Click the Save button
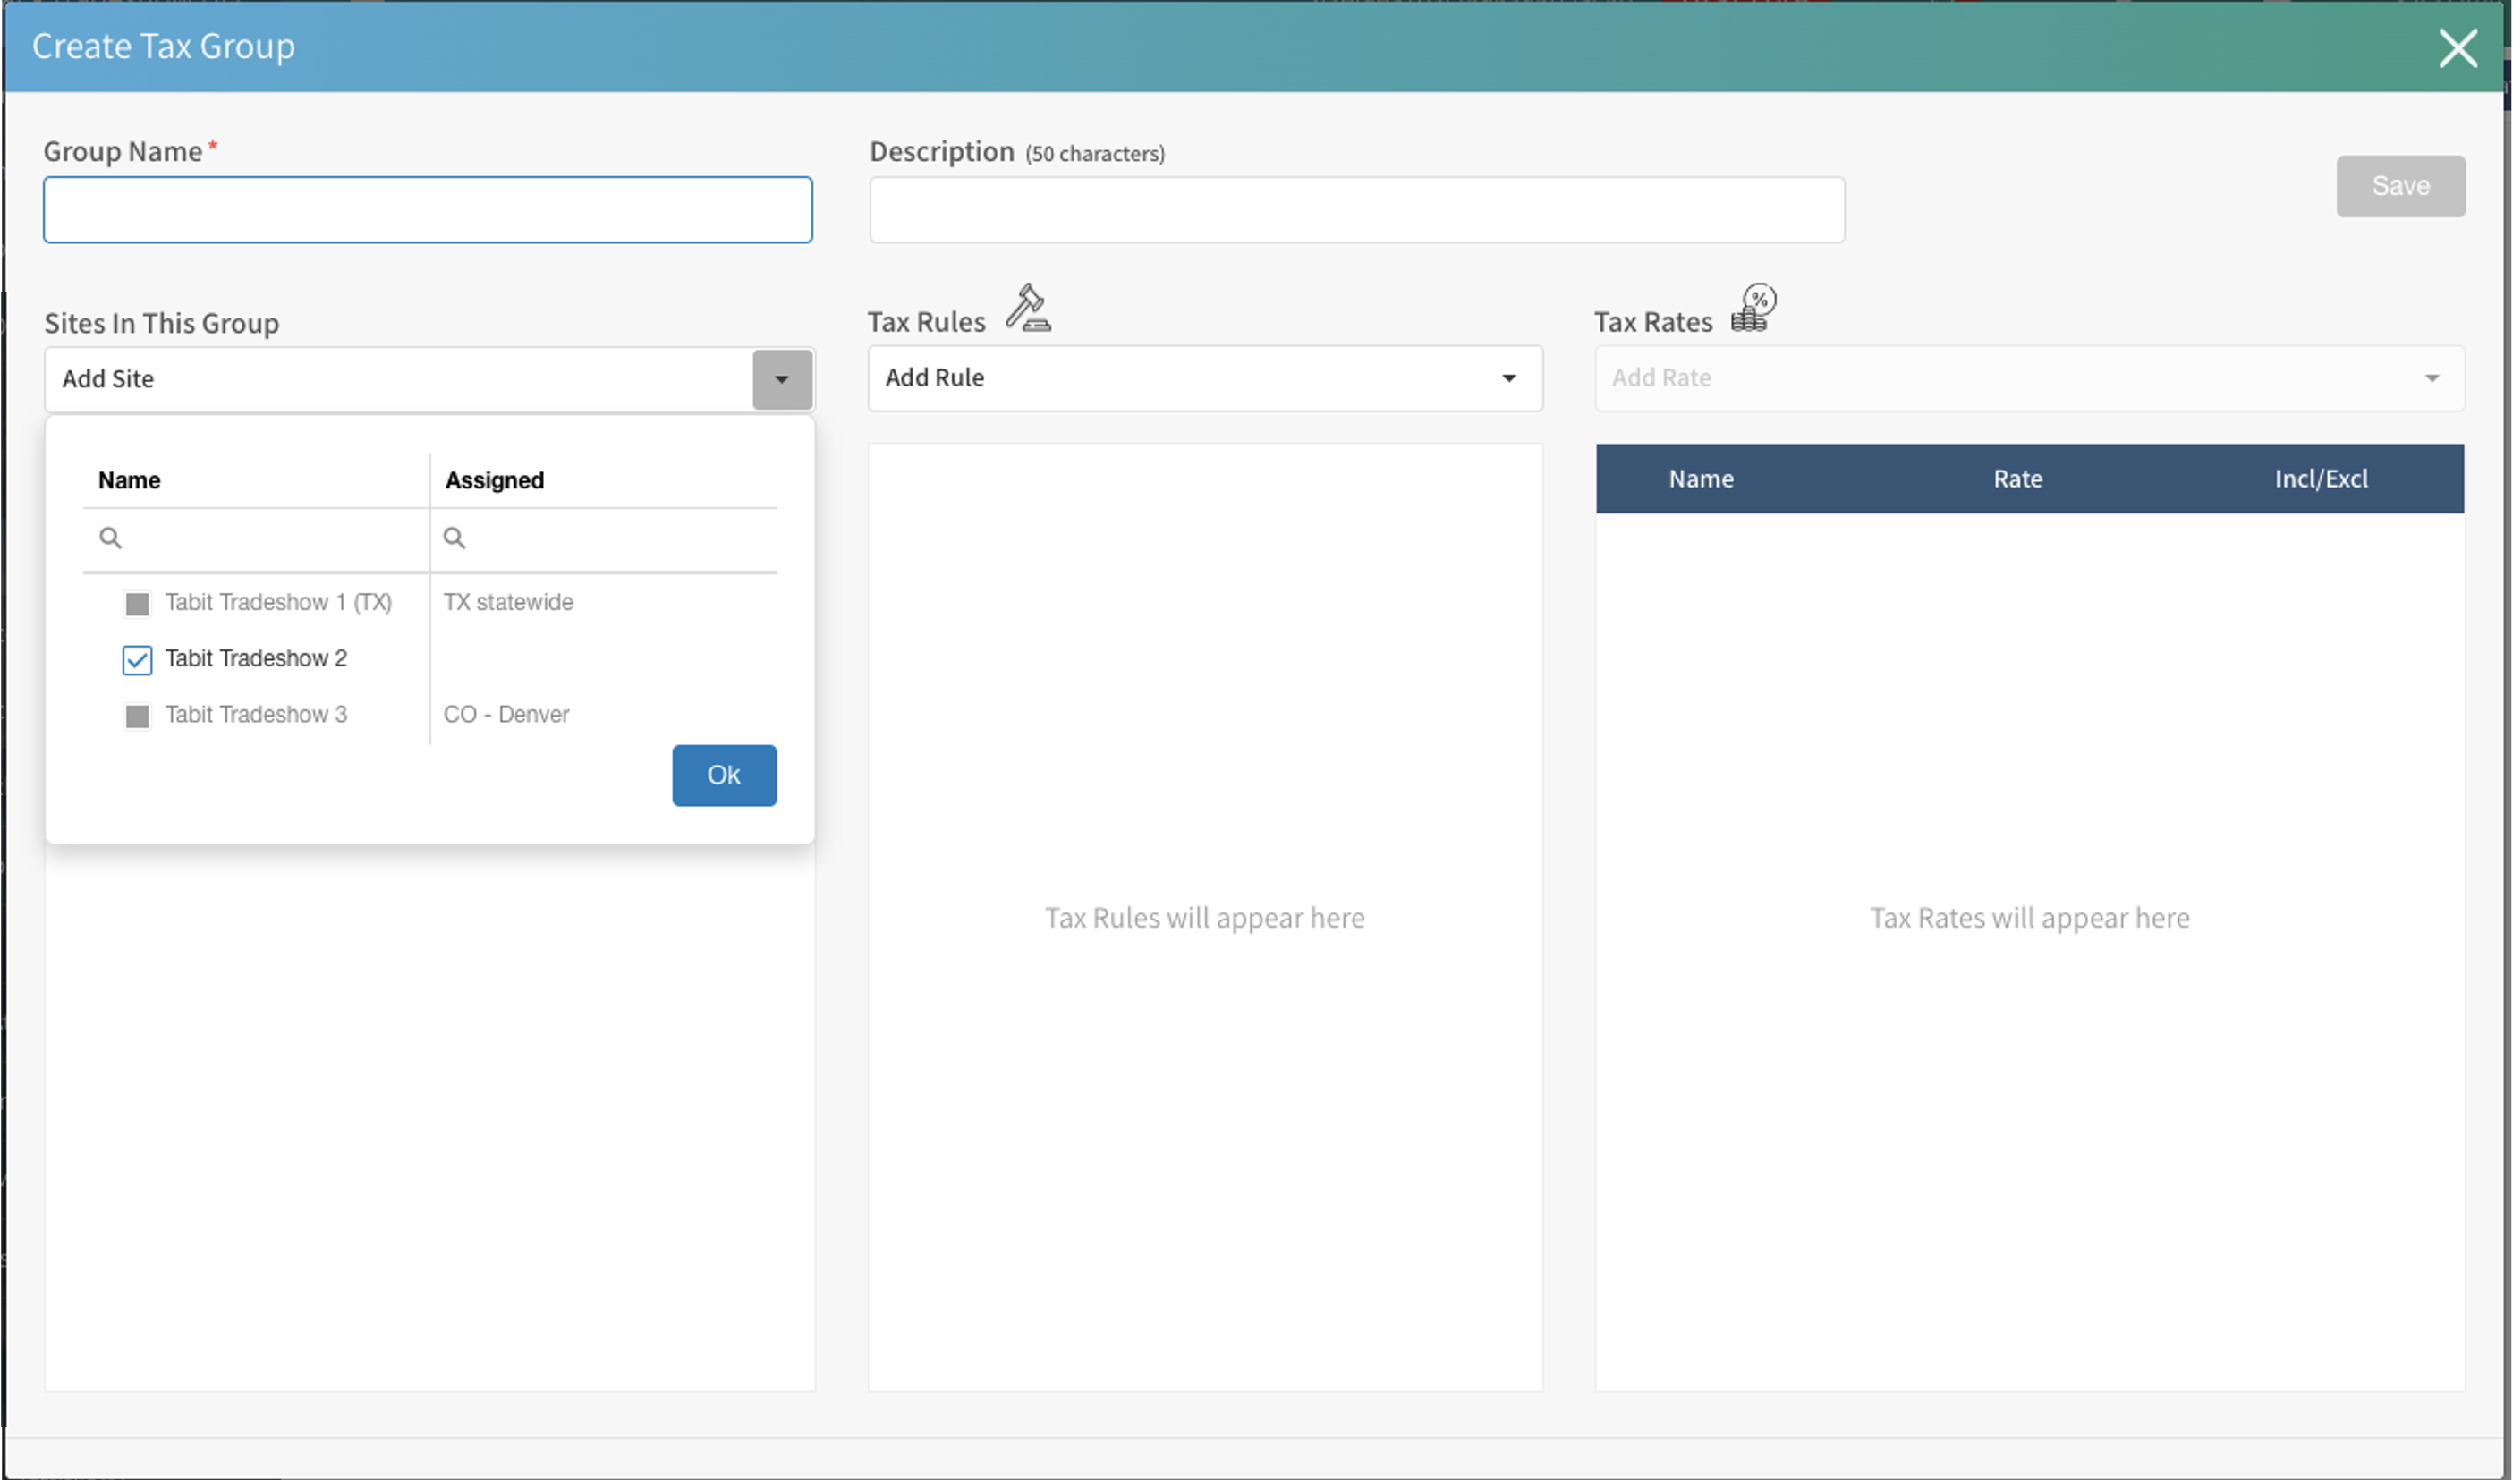The height and width of the screenshot is (1484, 2513). click(2400, 186)
